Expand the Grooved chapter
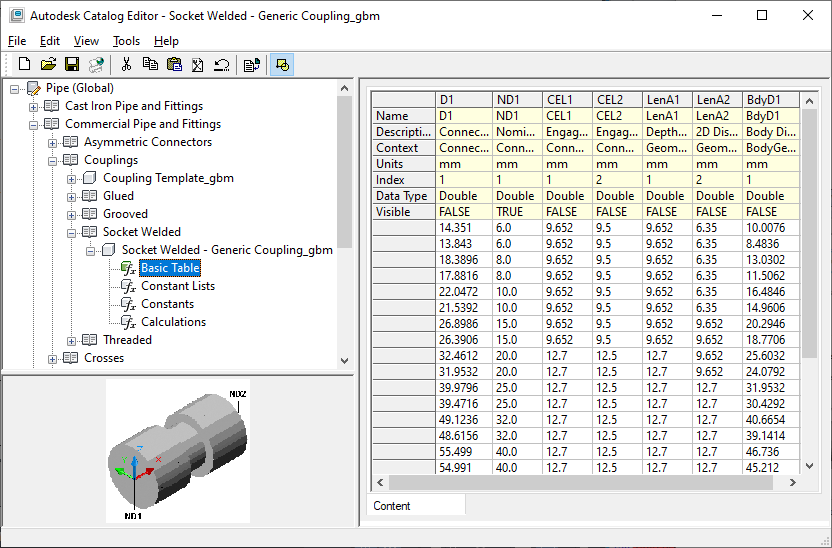Image resolution: width=832 pixels, height=548 pixels. [x=72, y=215]
